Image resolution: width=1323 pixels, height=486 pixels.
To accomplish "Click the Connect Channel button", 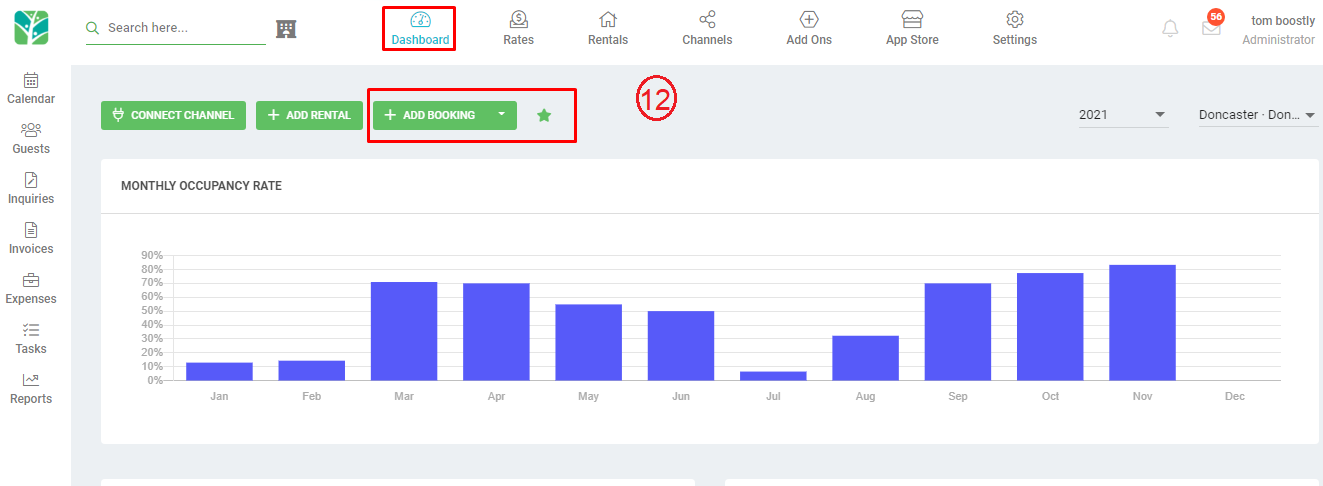I will [173, 115].
